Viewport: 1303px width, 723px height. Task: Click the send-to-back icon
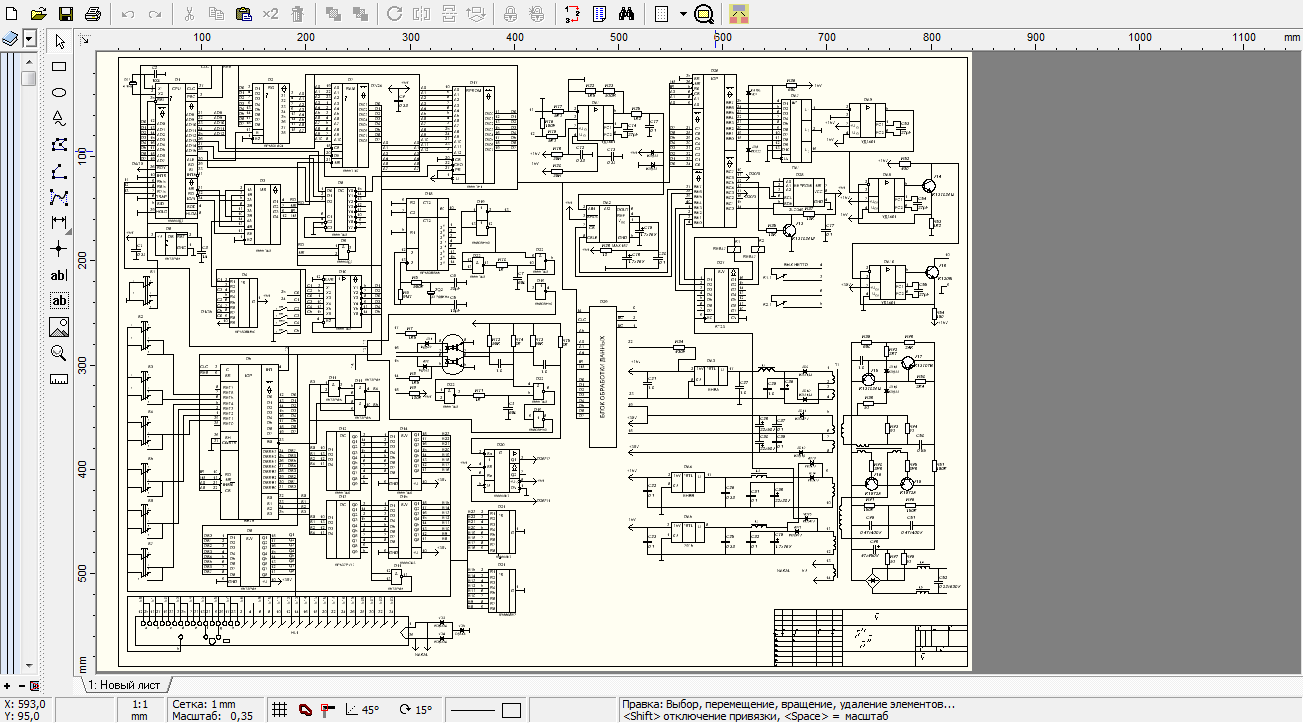click(360, 14)
